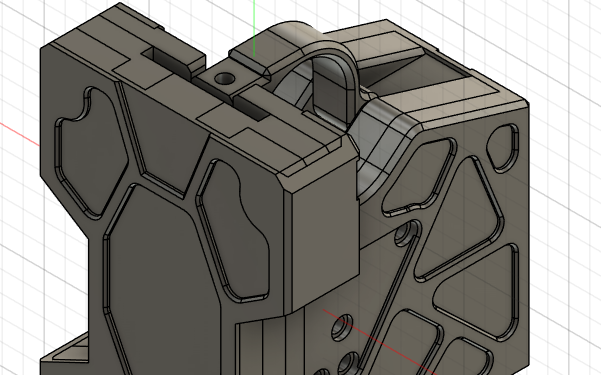Click the green vertical axis line
Screen dimensions: 601x375
pyautogui.click(x=255, y=28)
